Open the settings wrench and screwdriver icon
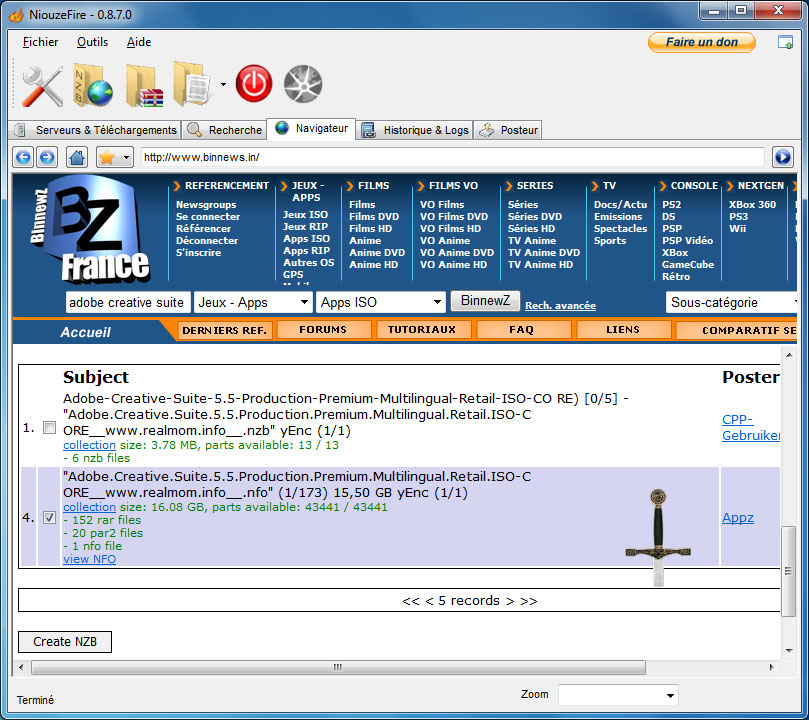The height and width of the screenshot is (720, 809). 43,86
